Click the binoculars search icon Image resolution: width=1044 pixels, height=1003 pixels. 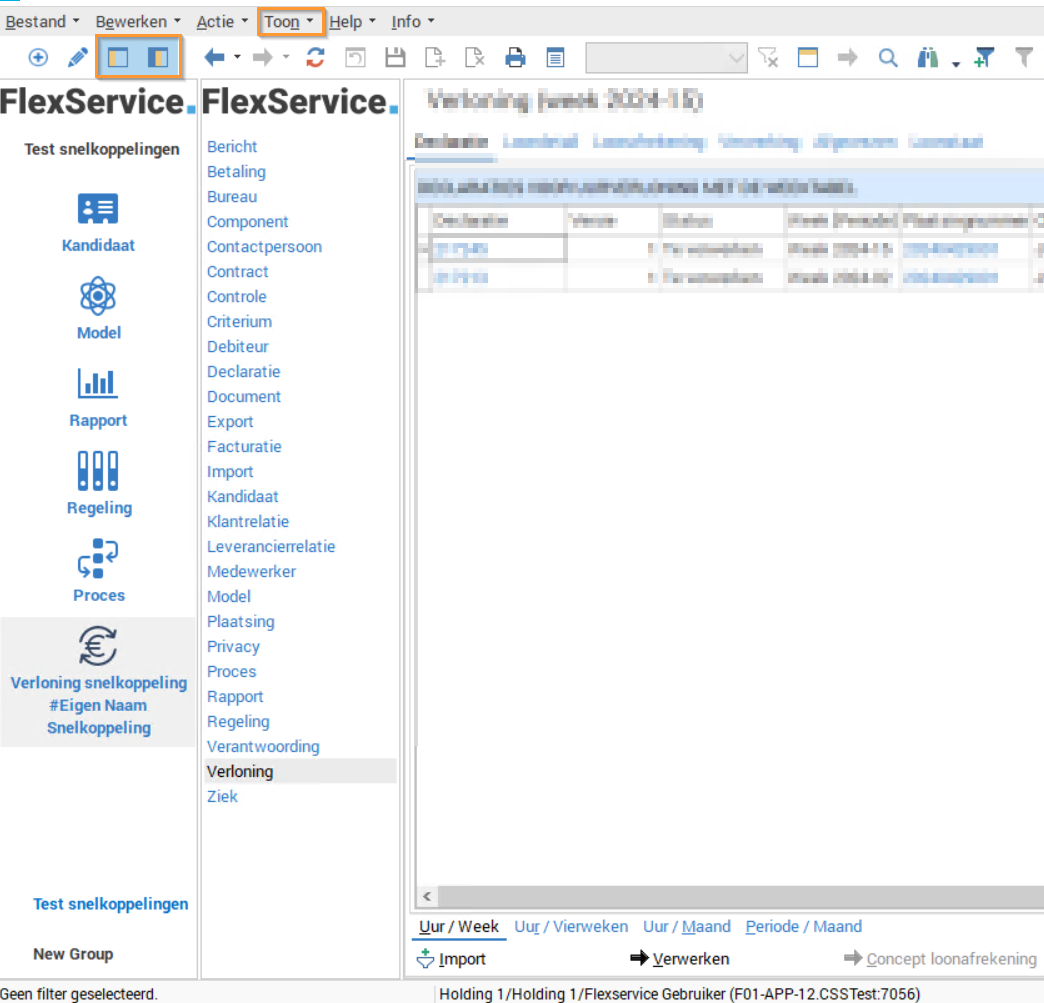(x=928, y=58)
